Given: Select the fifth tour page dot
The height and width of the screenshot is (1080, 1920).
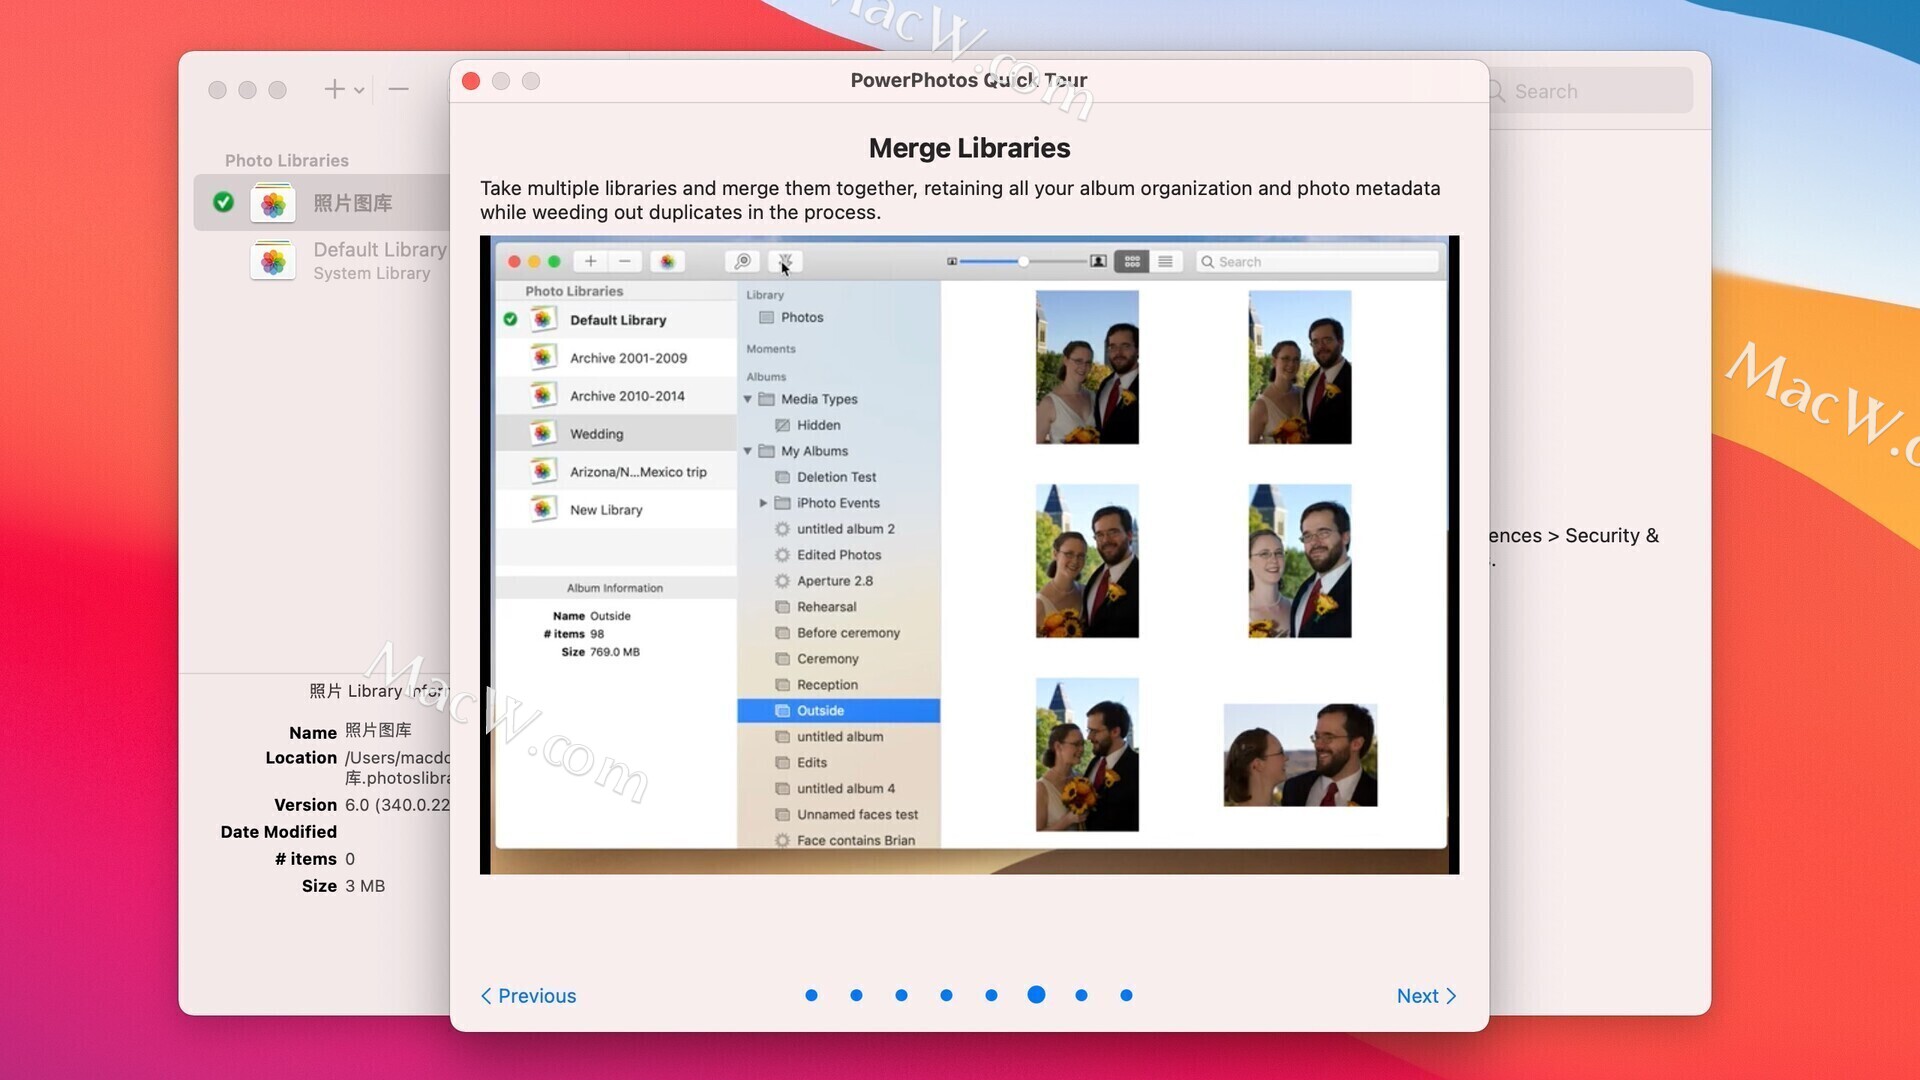Looking at the screenshot, I should tap(991, 995).
